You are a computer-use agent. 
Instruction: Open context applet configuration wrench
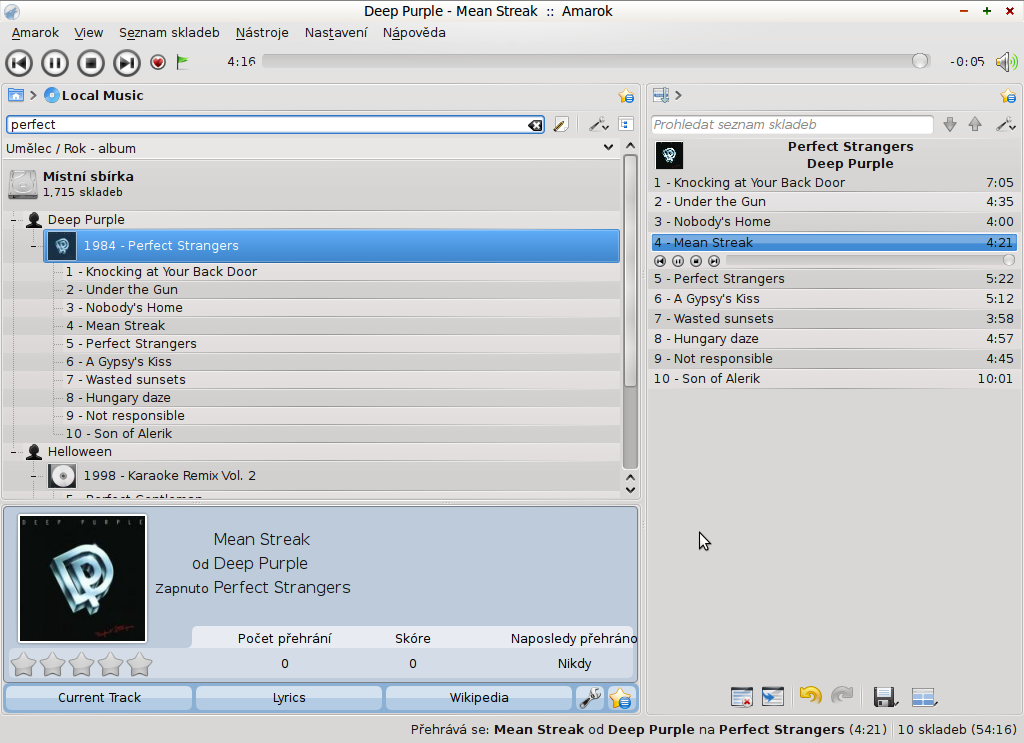(x=590, y=698)
